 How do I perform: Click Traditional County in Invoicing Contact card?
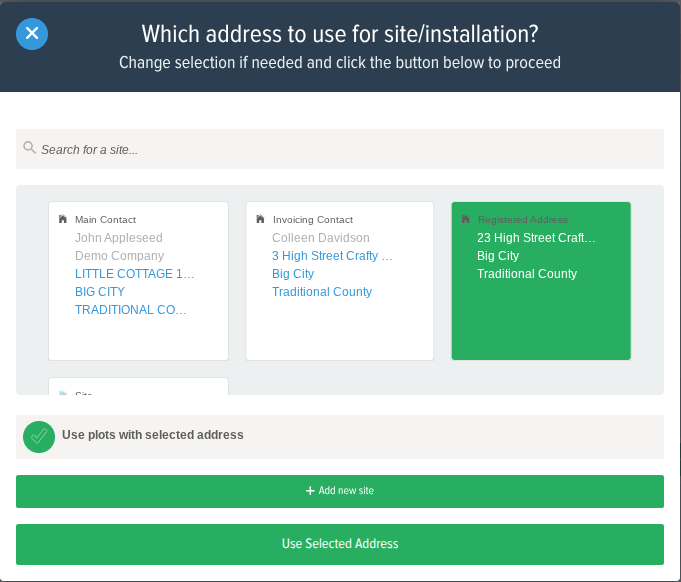tap(322, 292)
